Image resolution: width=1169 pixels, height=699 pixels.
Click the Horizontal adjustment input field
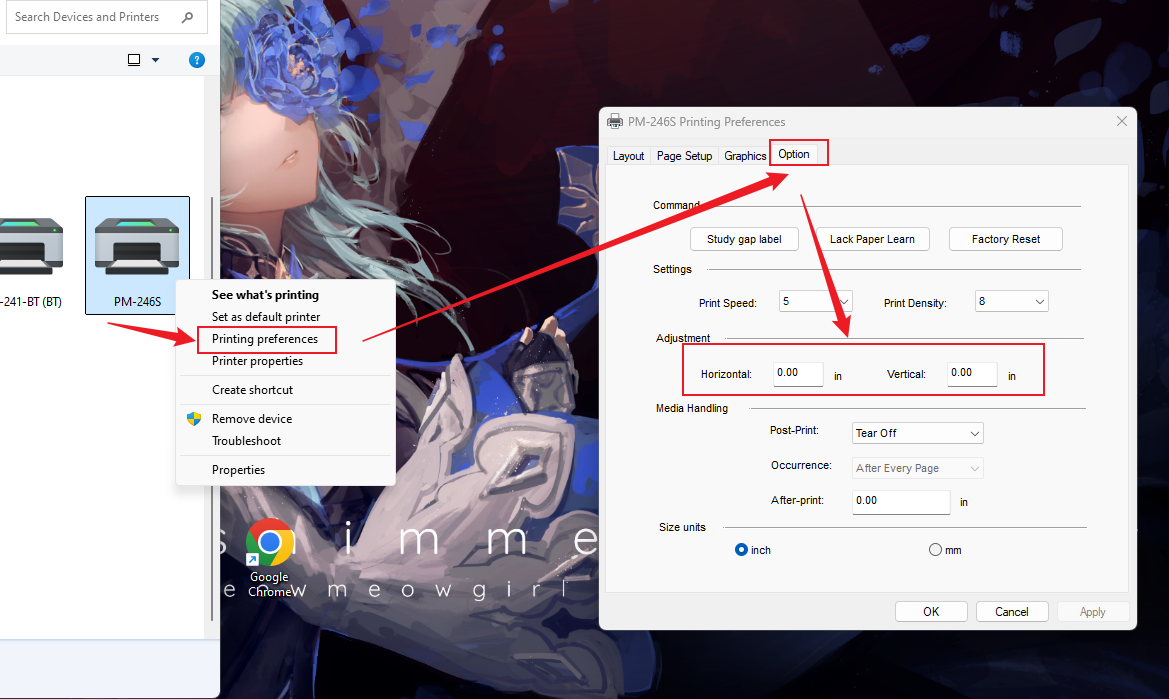coord(798,373)
